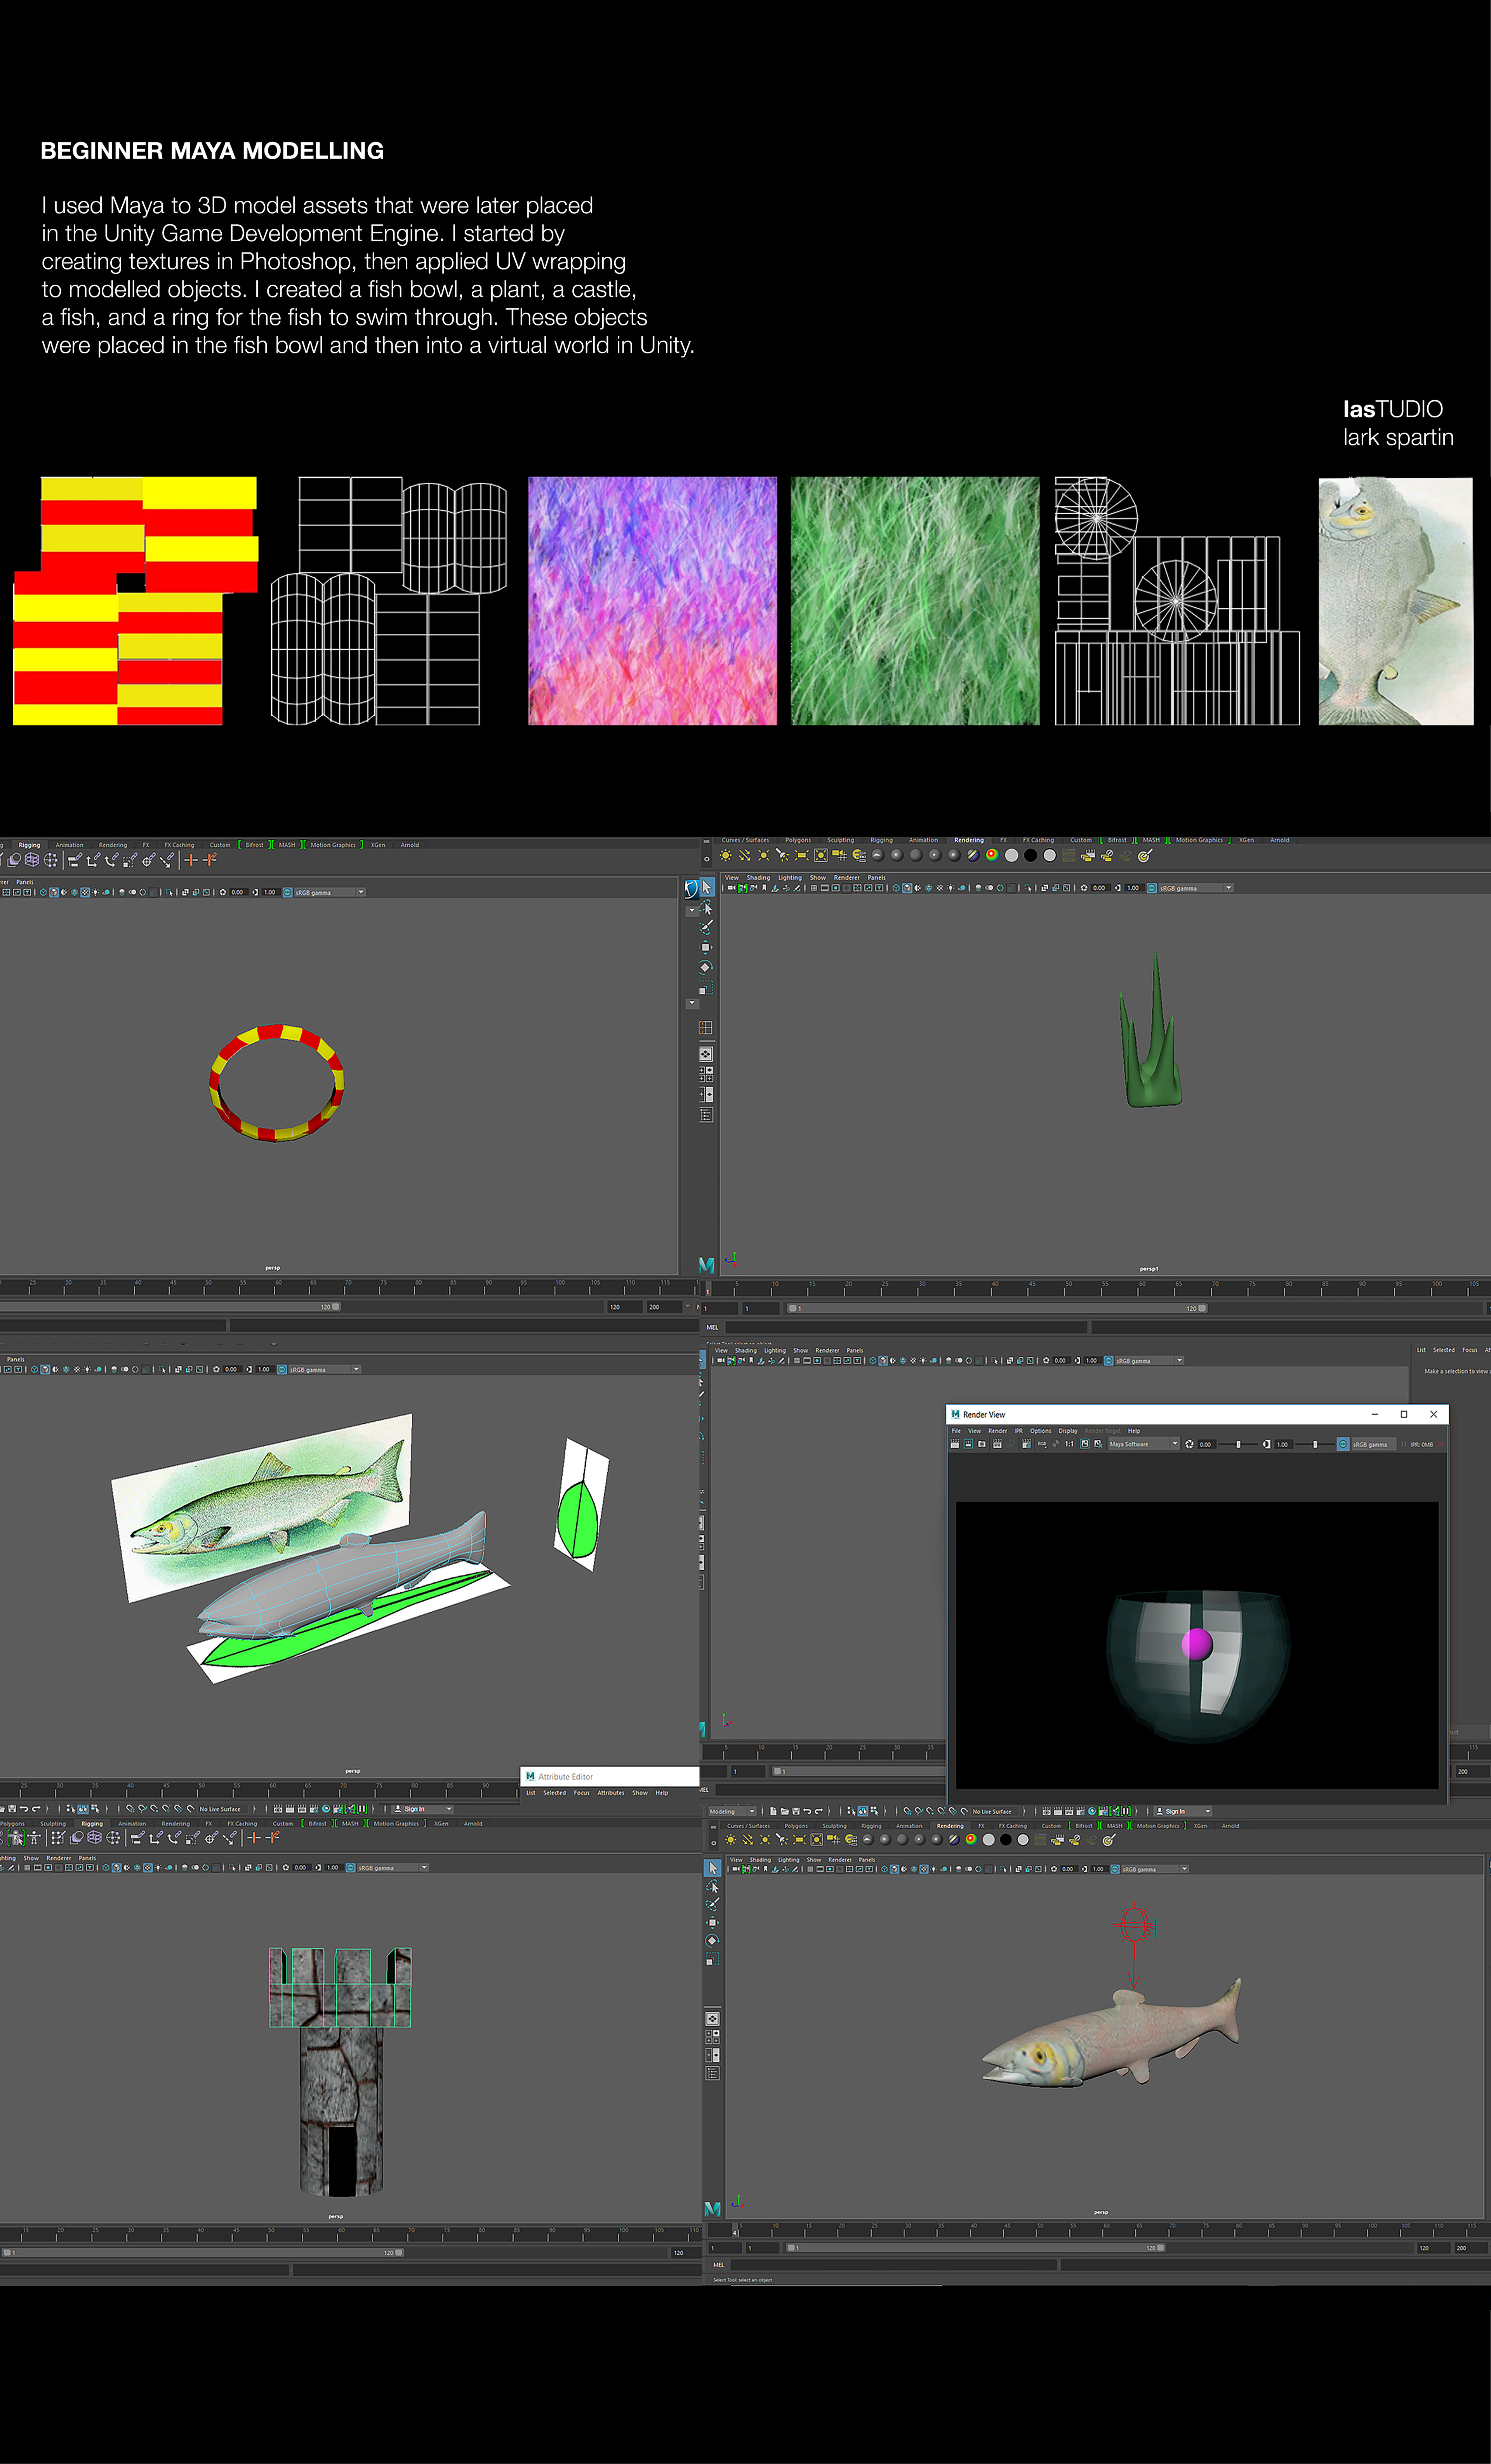Viewport: 1491px width, 2464px height.
Task: Open the Modeling menu set dropdown
Action: (x=733, y=1811)
